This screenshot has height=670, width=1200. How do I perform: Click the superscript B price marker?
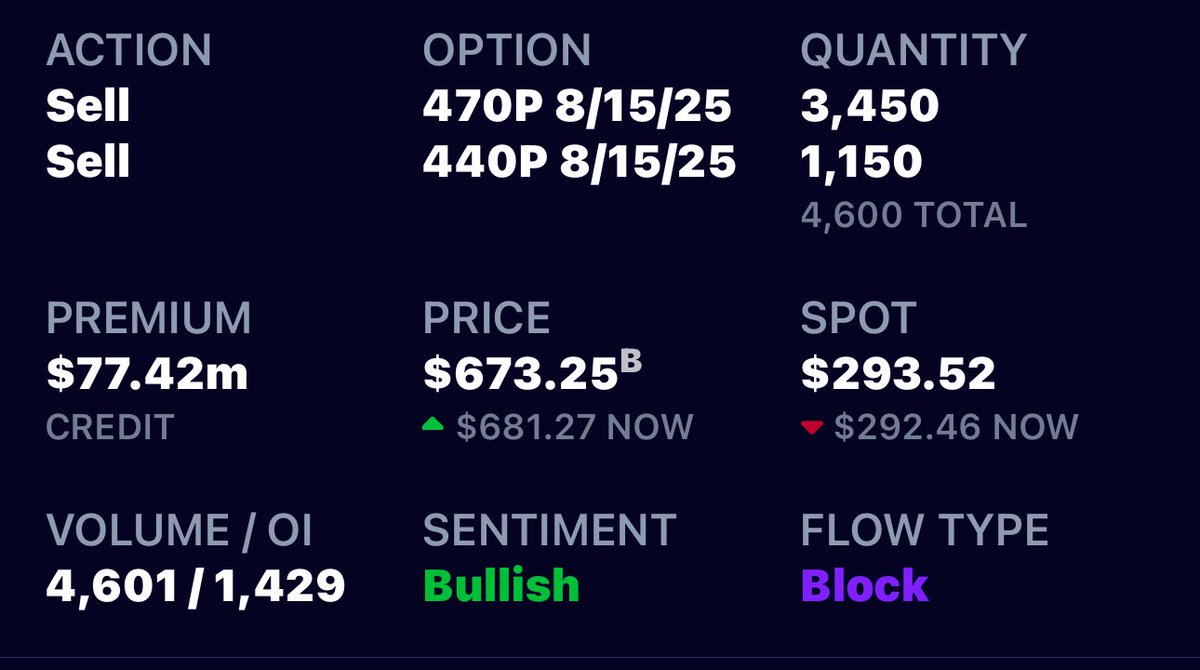(x=631, y=358)
